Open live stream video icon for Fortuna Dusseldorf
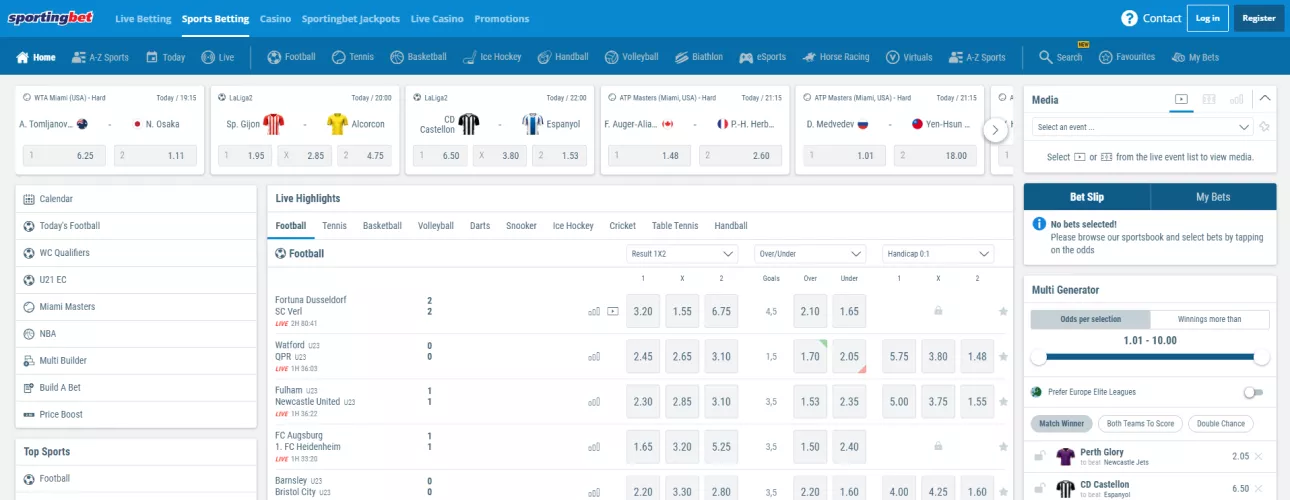 (x=613, y=311)
